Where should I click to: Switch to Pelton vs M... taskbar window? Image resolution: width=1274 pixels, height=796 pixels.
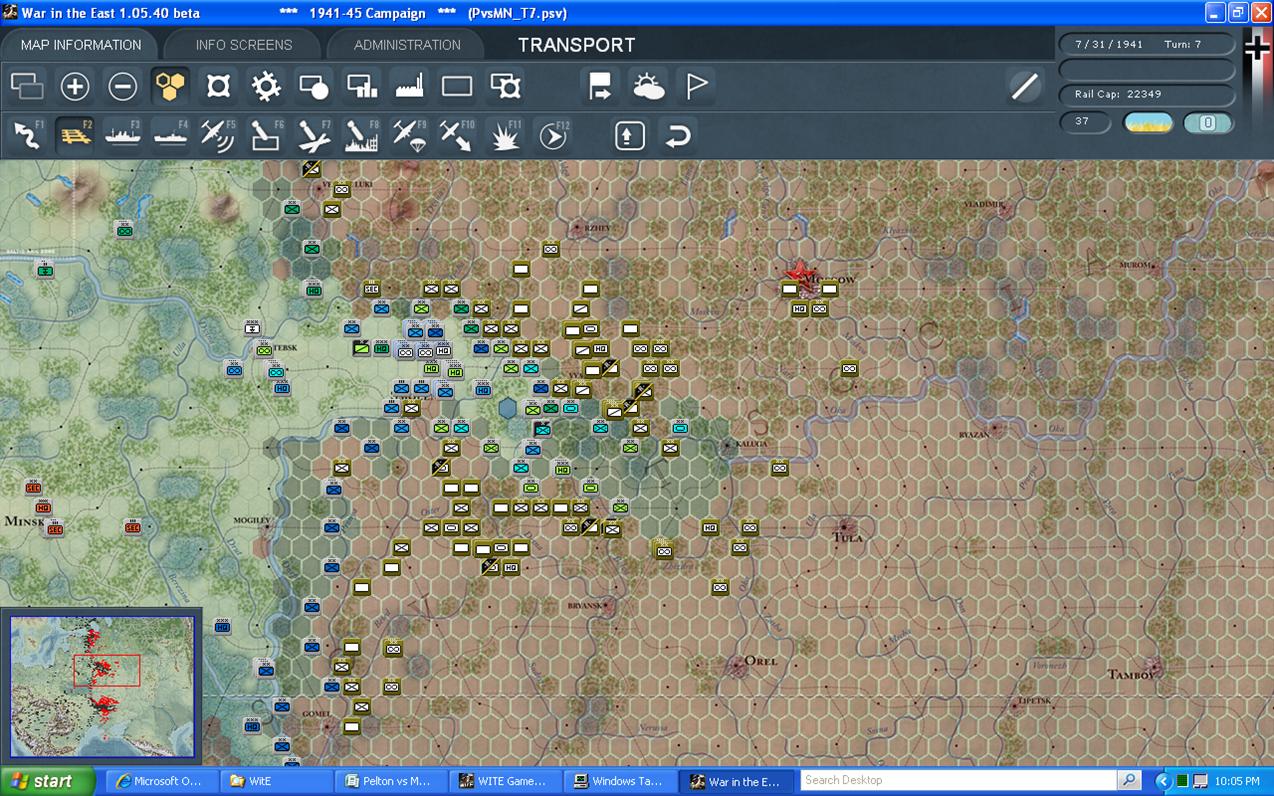coord(389,781)
